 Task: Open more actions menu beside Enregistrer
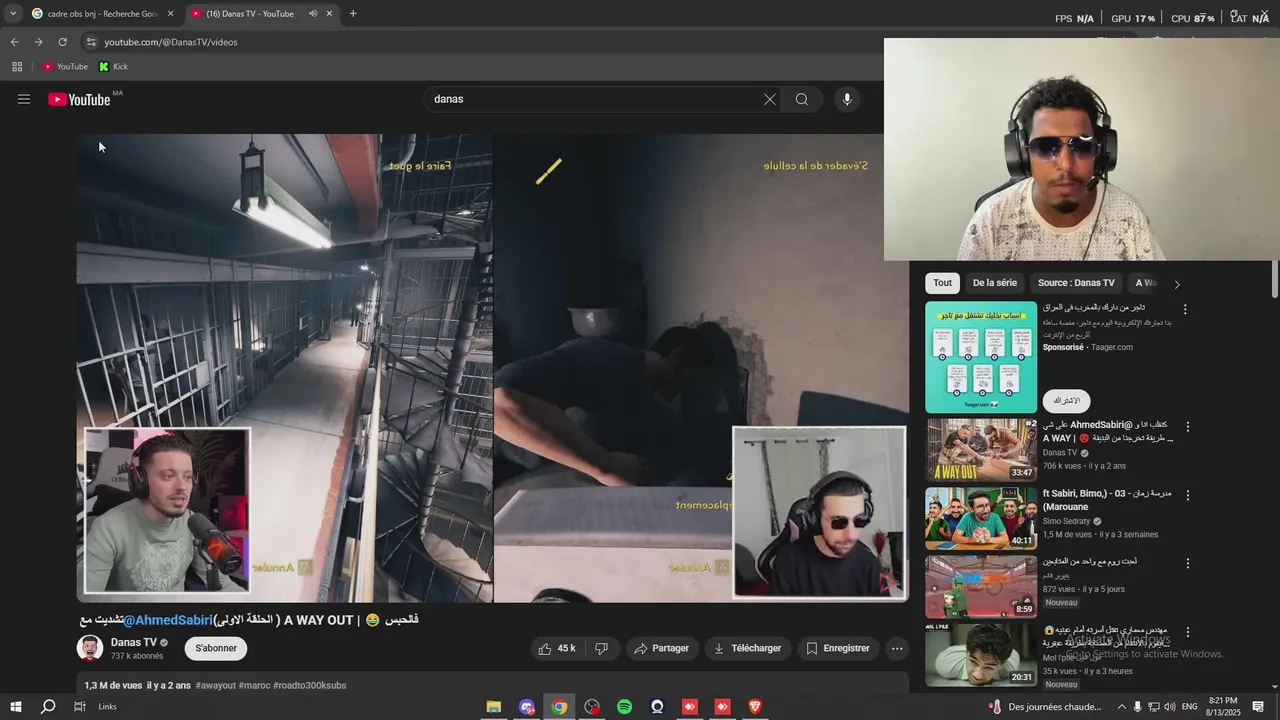[897, 648]
